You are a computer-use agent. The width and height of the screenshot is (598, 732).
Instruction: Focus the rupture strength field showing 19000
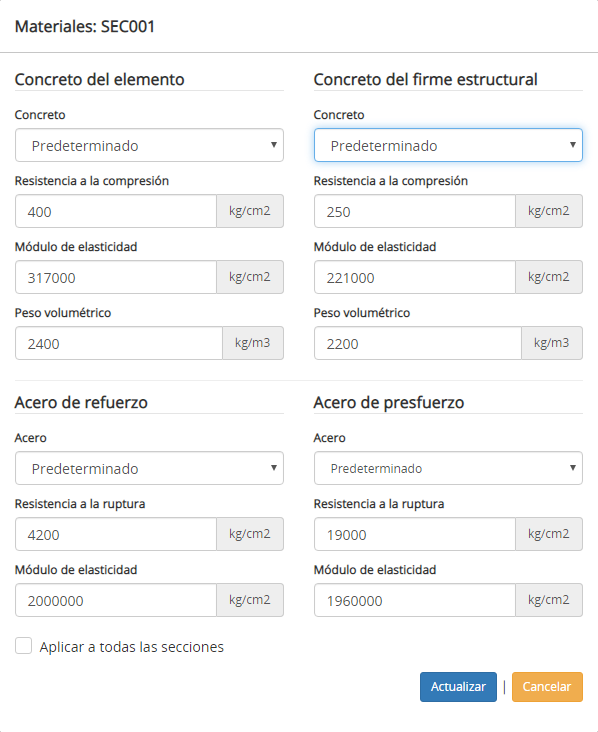pyautogui.click(x=415, y=534)
